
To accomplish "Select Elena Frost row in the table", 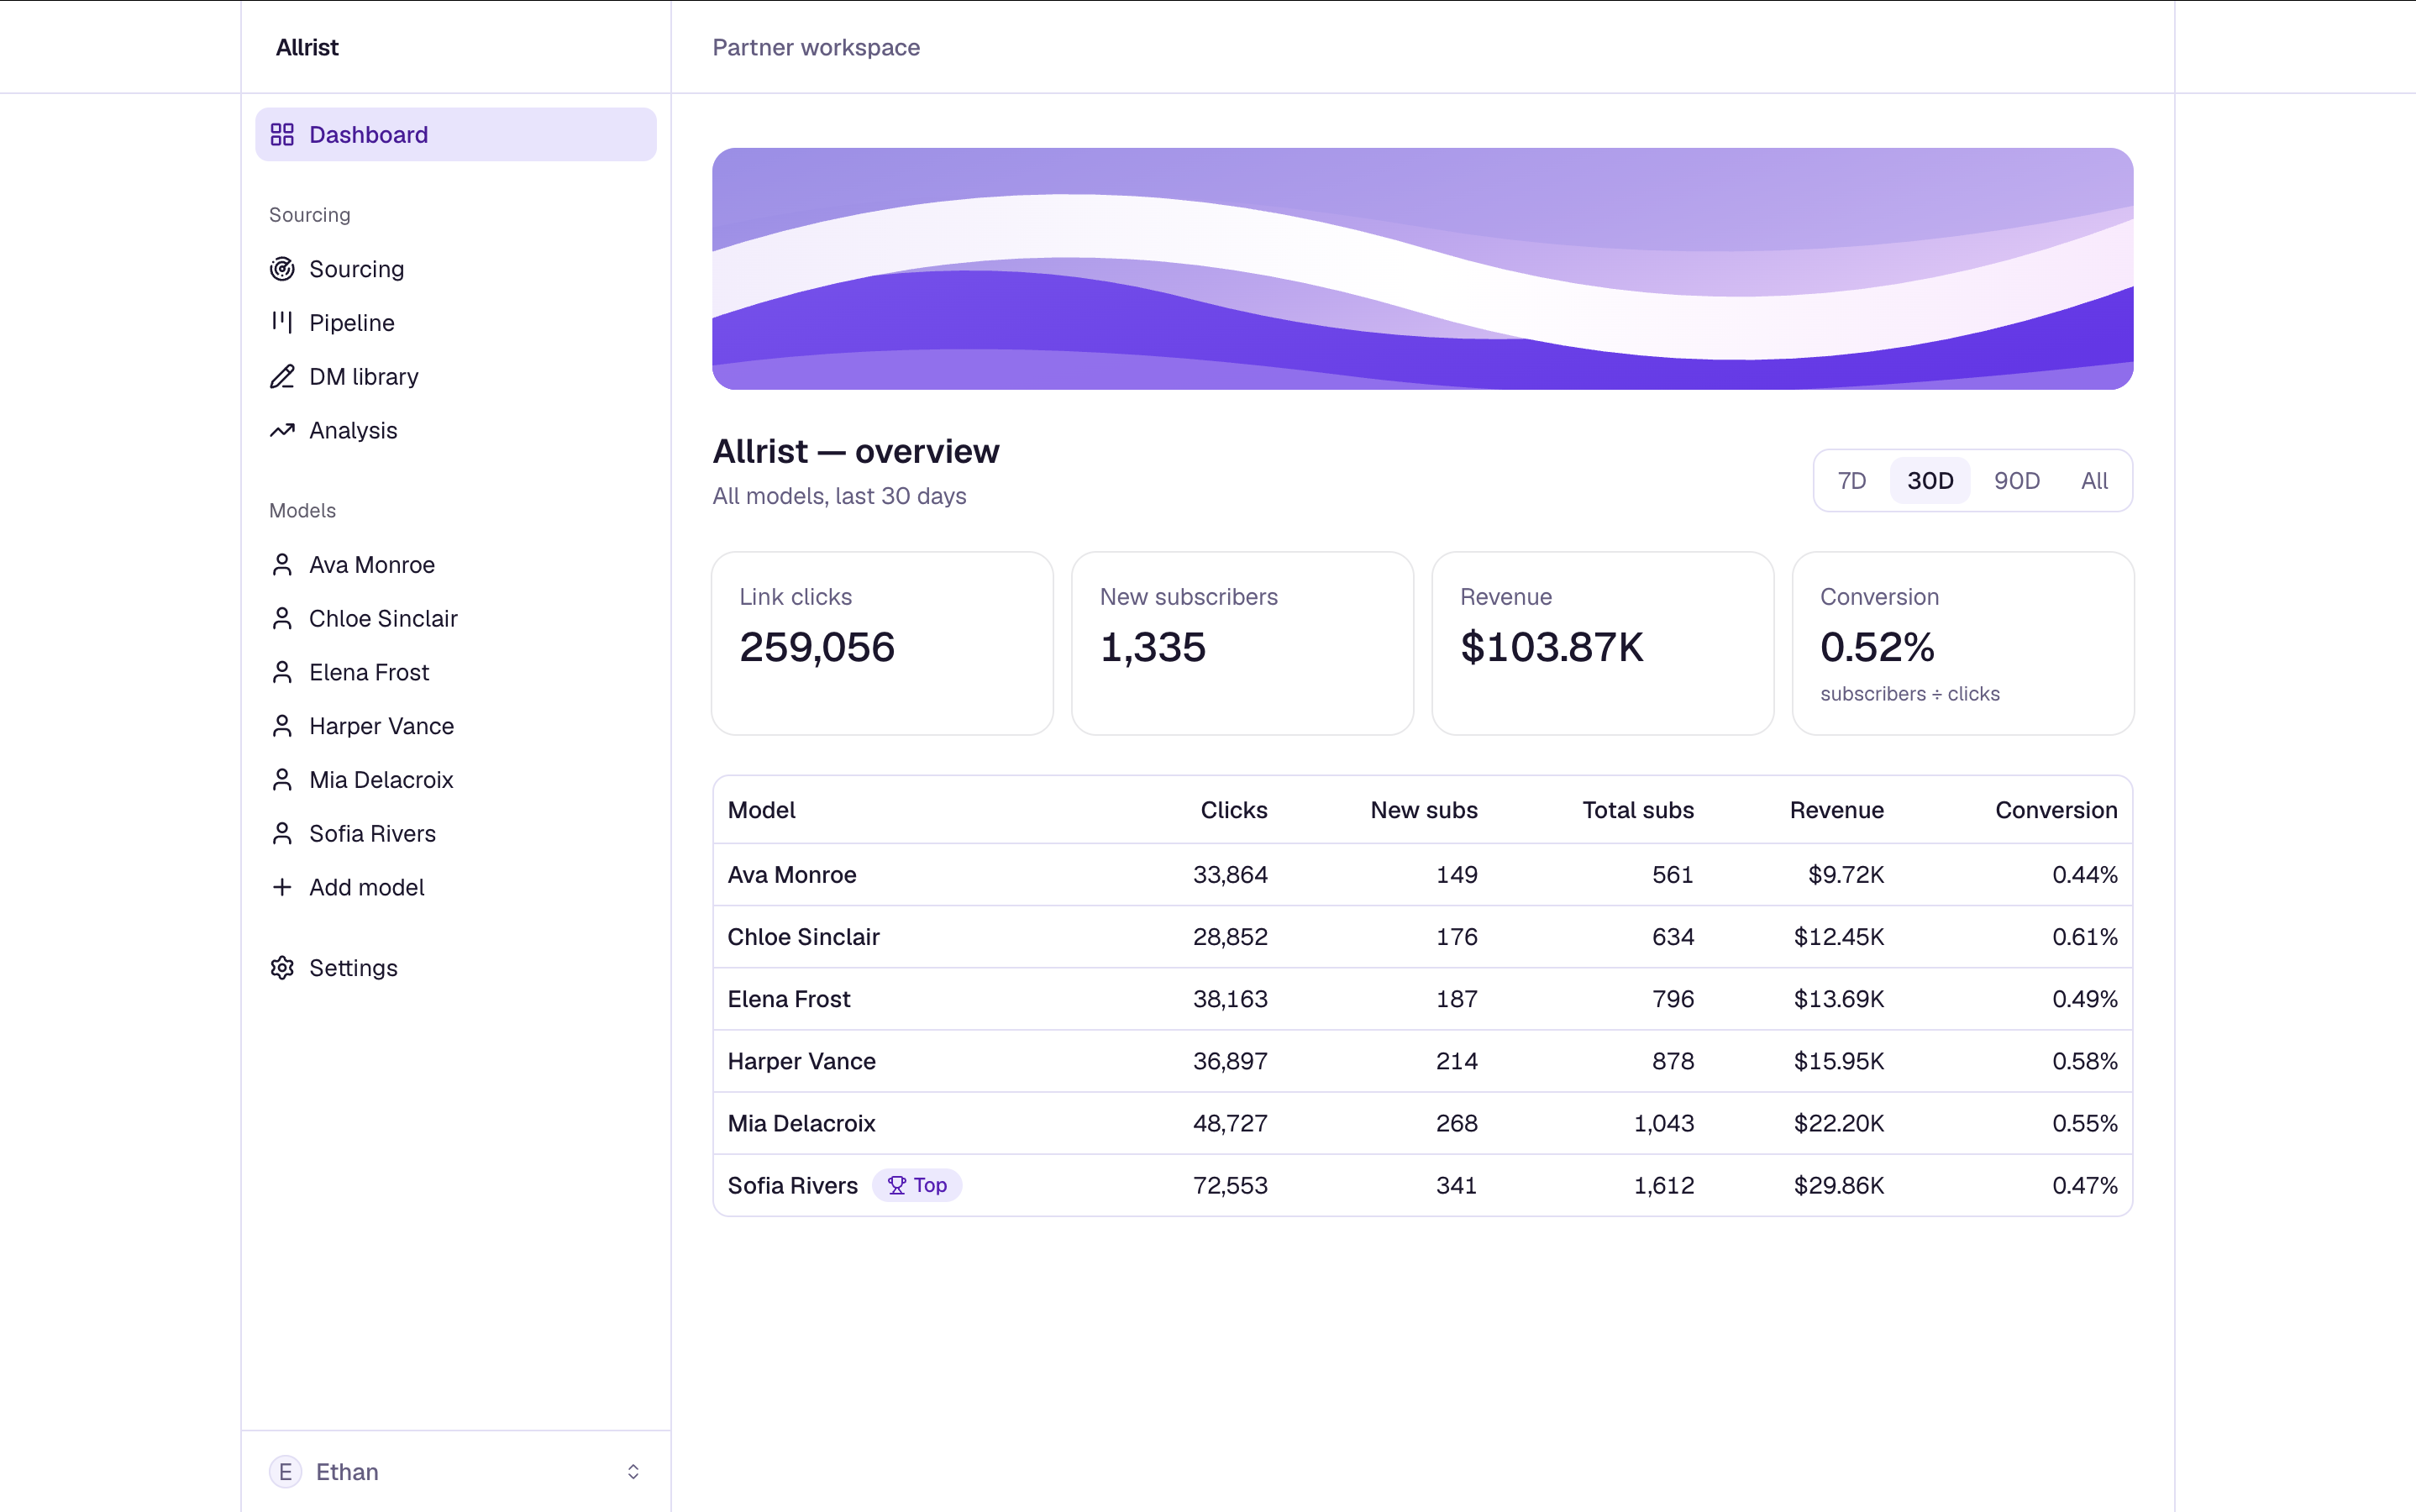I will (1422, 999).
